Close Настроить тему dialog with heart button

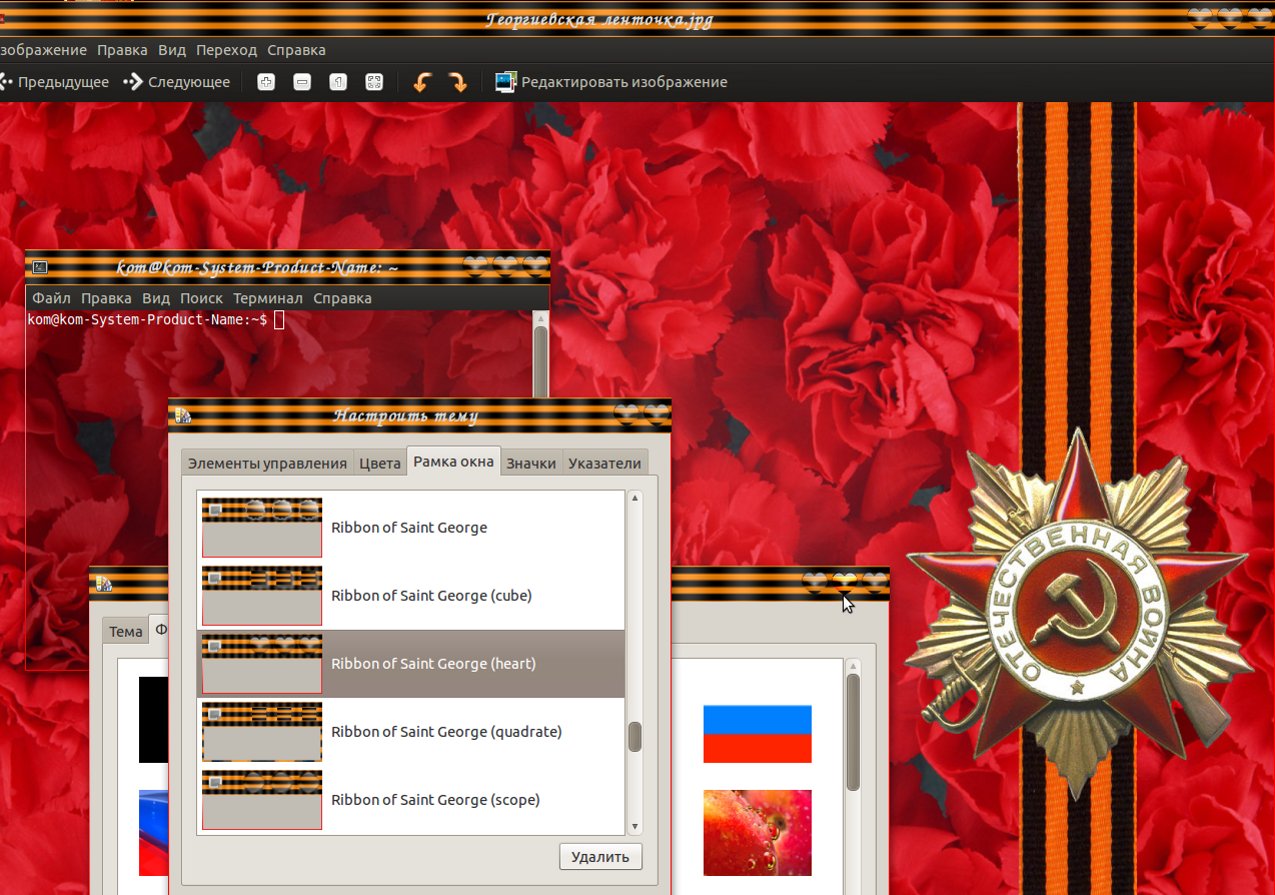click(656, 414)
